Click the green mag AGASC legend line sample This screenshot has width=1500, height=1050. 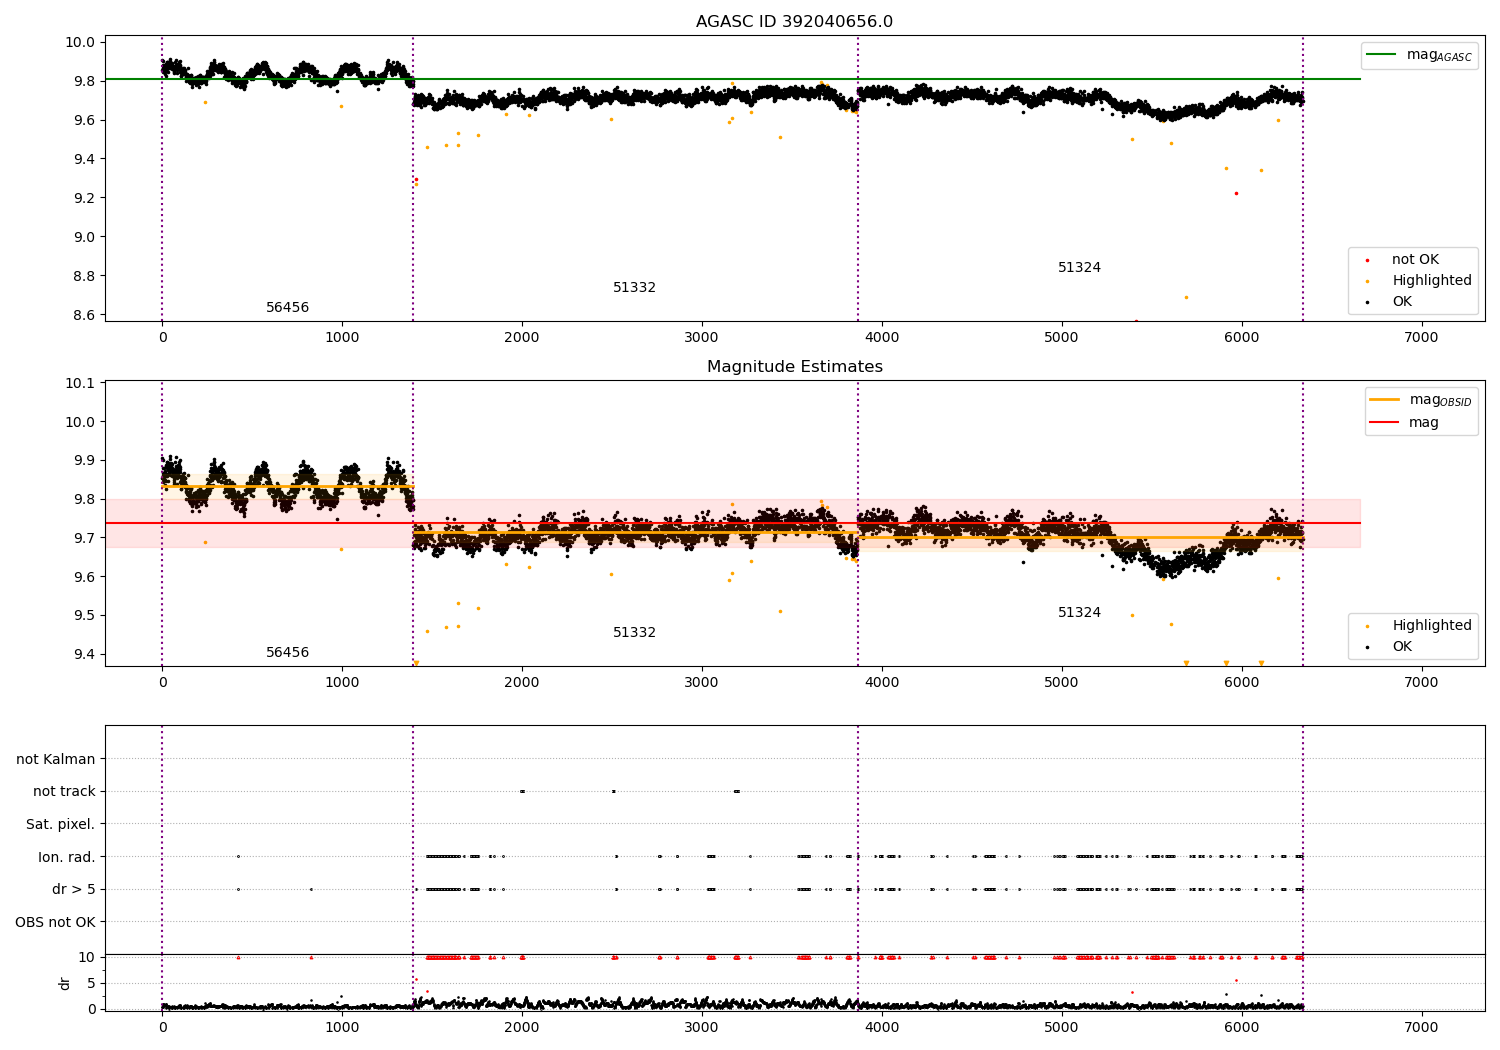coord(1382,55)
